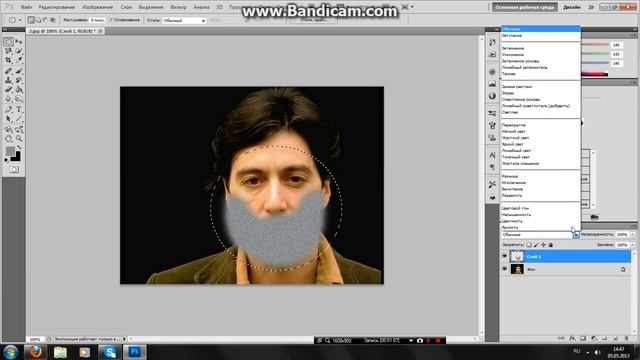
Task: Click Photoshop button in the taskbar
Action: [135, 351]
